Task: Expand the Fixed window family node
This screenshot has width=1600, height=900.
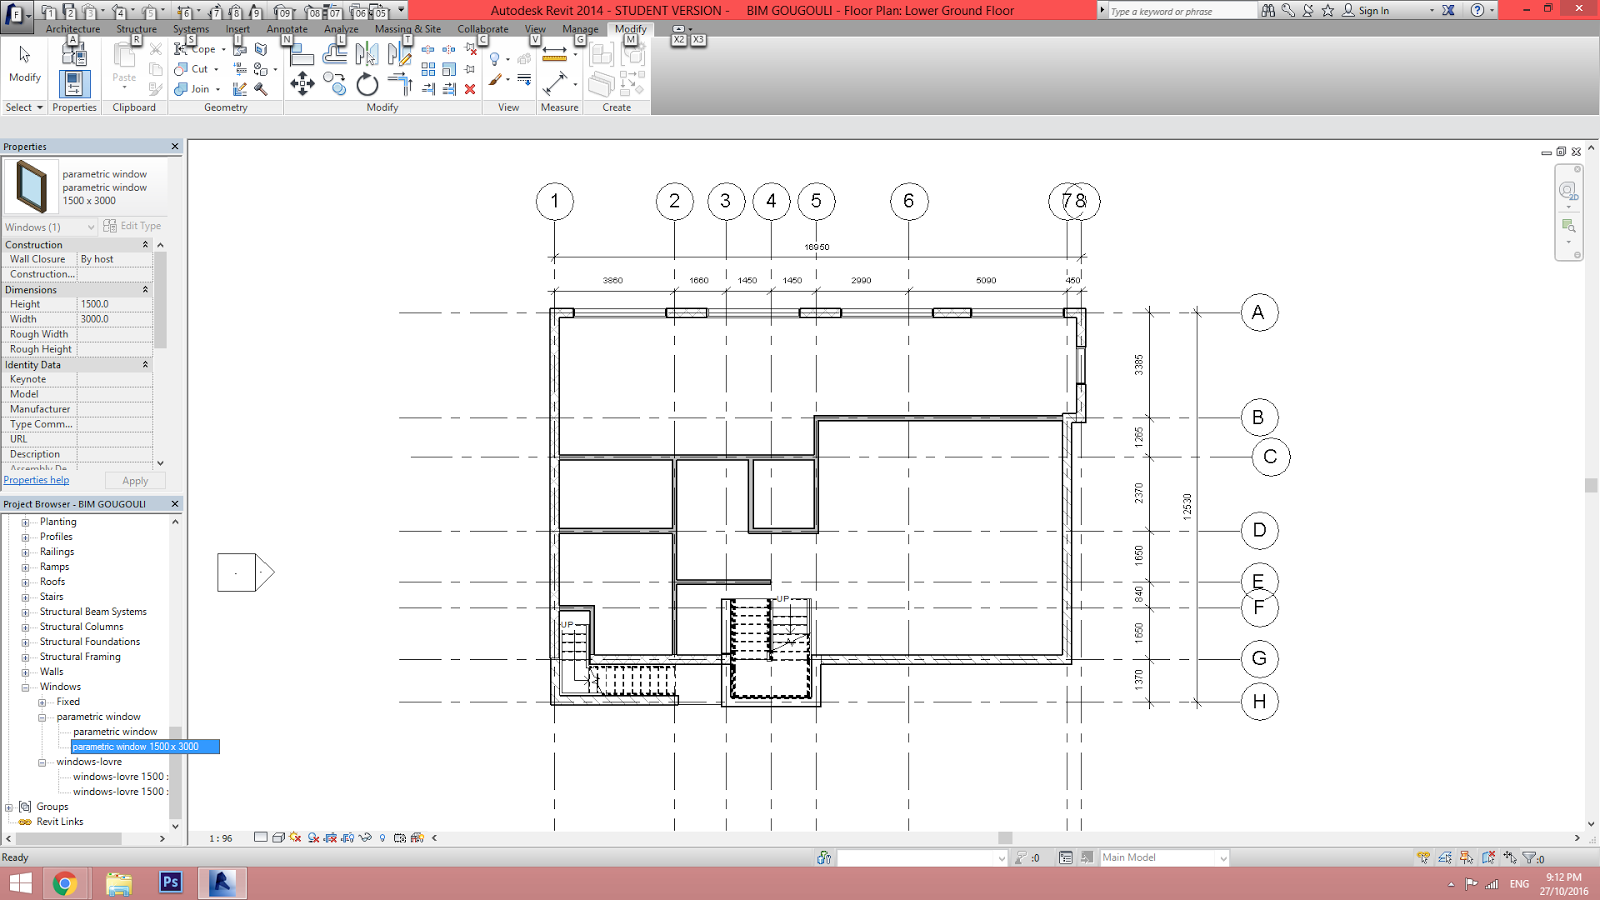Action: click(x=42, y=702)
